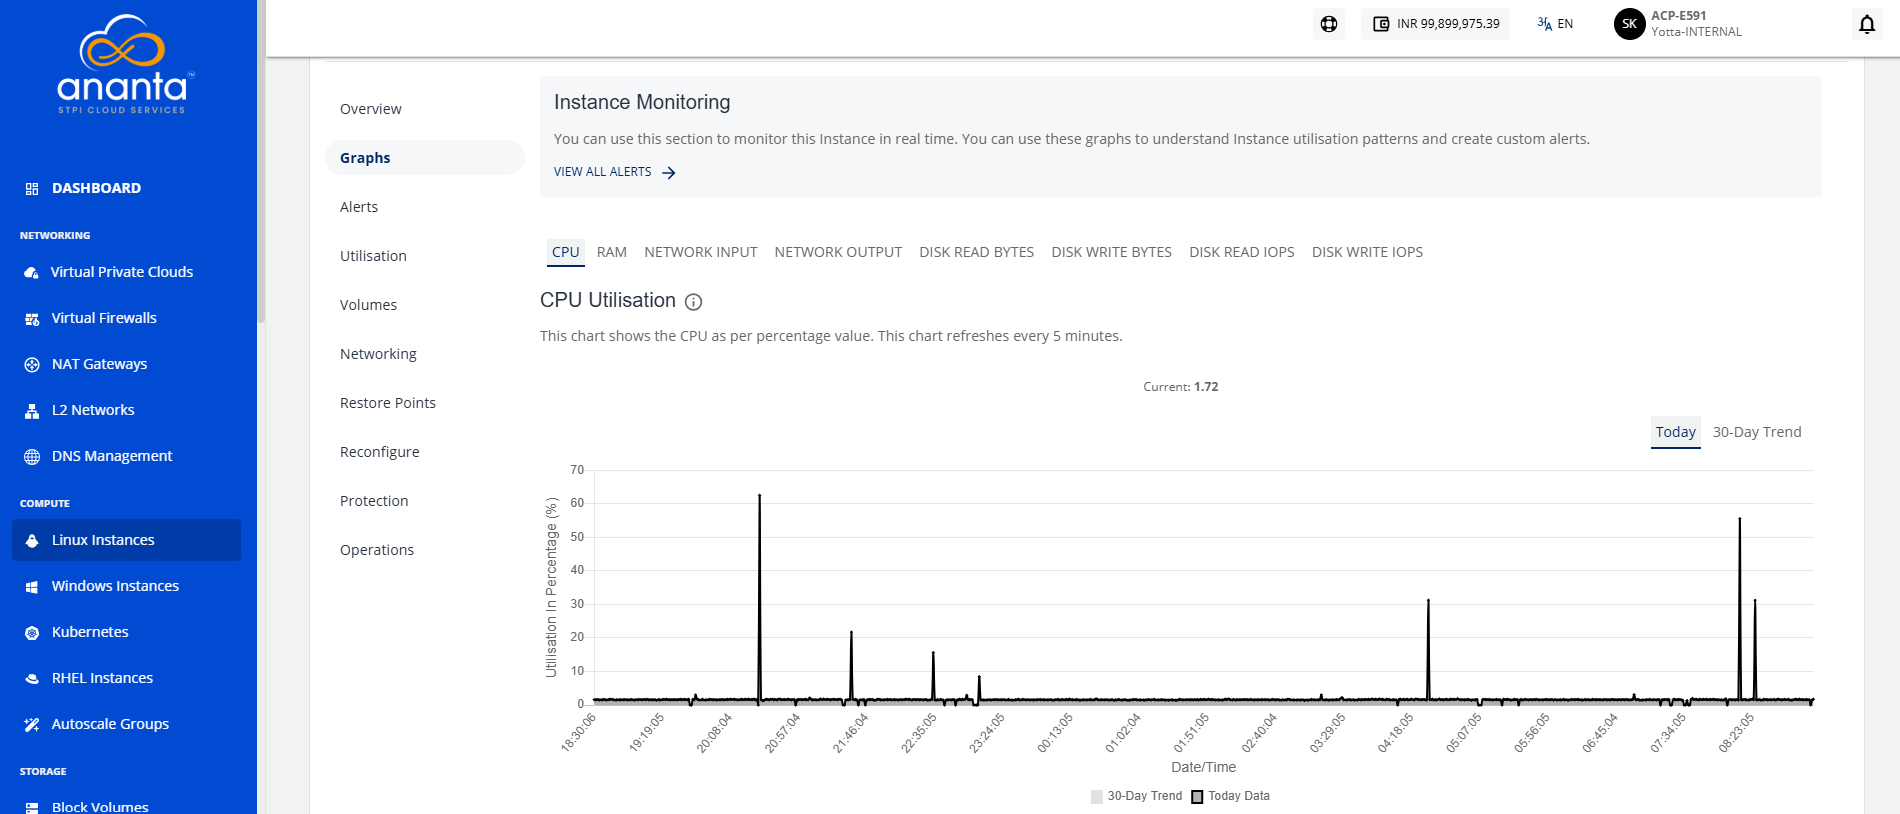
Task: Click the DNS Management globe icon
Action: click(x=32, y=456)
